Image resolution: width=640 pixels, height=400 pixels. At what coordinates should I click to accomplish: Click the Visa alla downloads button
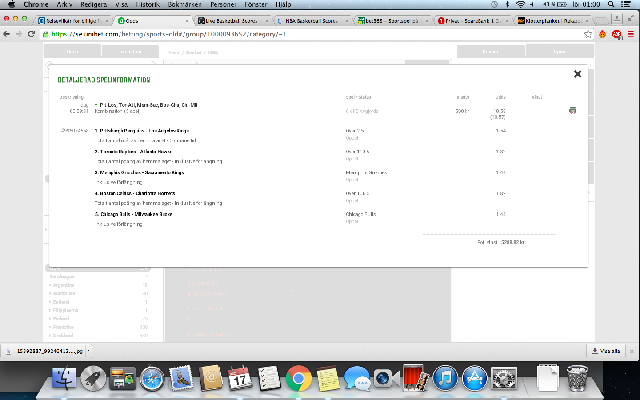pos(606,351)
